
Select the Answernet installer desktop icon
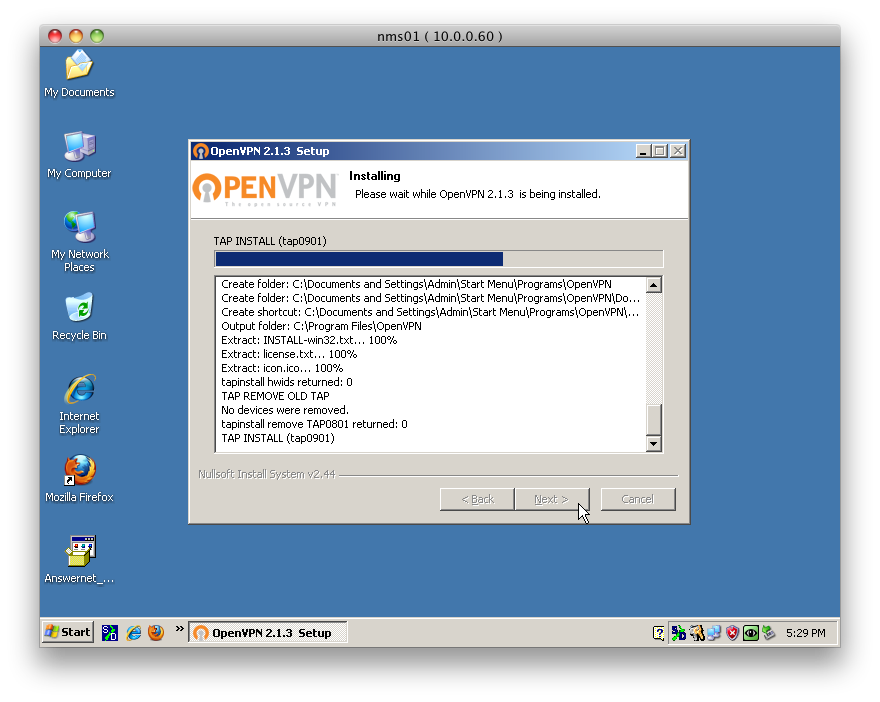point(79,559)
